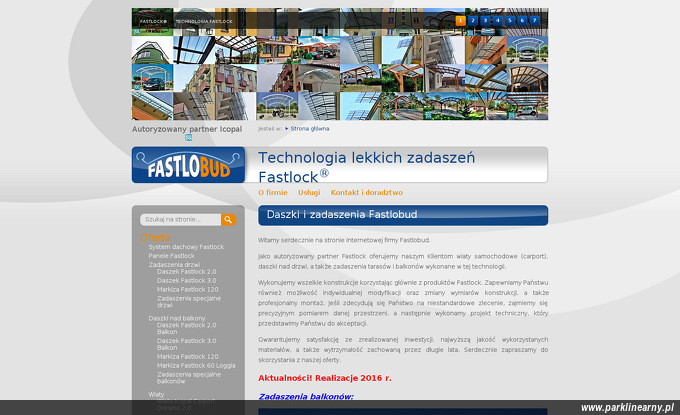Select slide number 1 in the banner
680x415 pixels.
click(461, 20)
